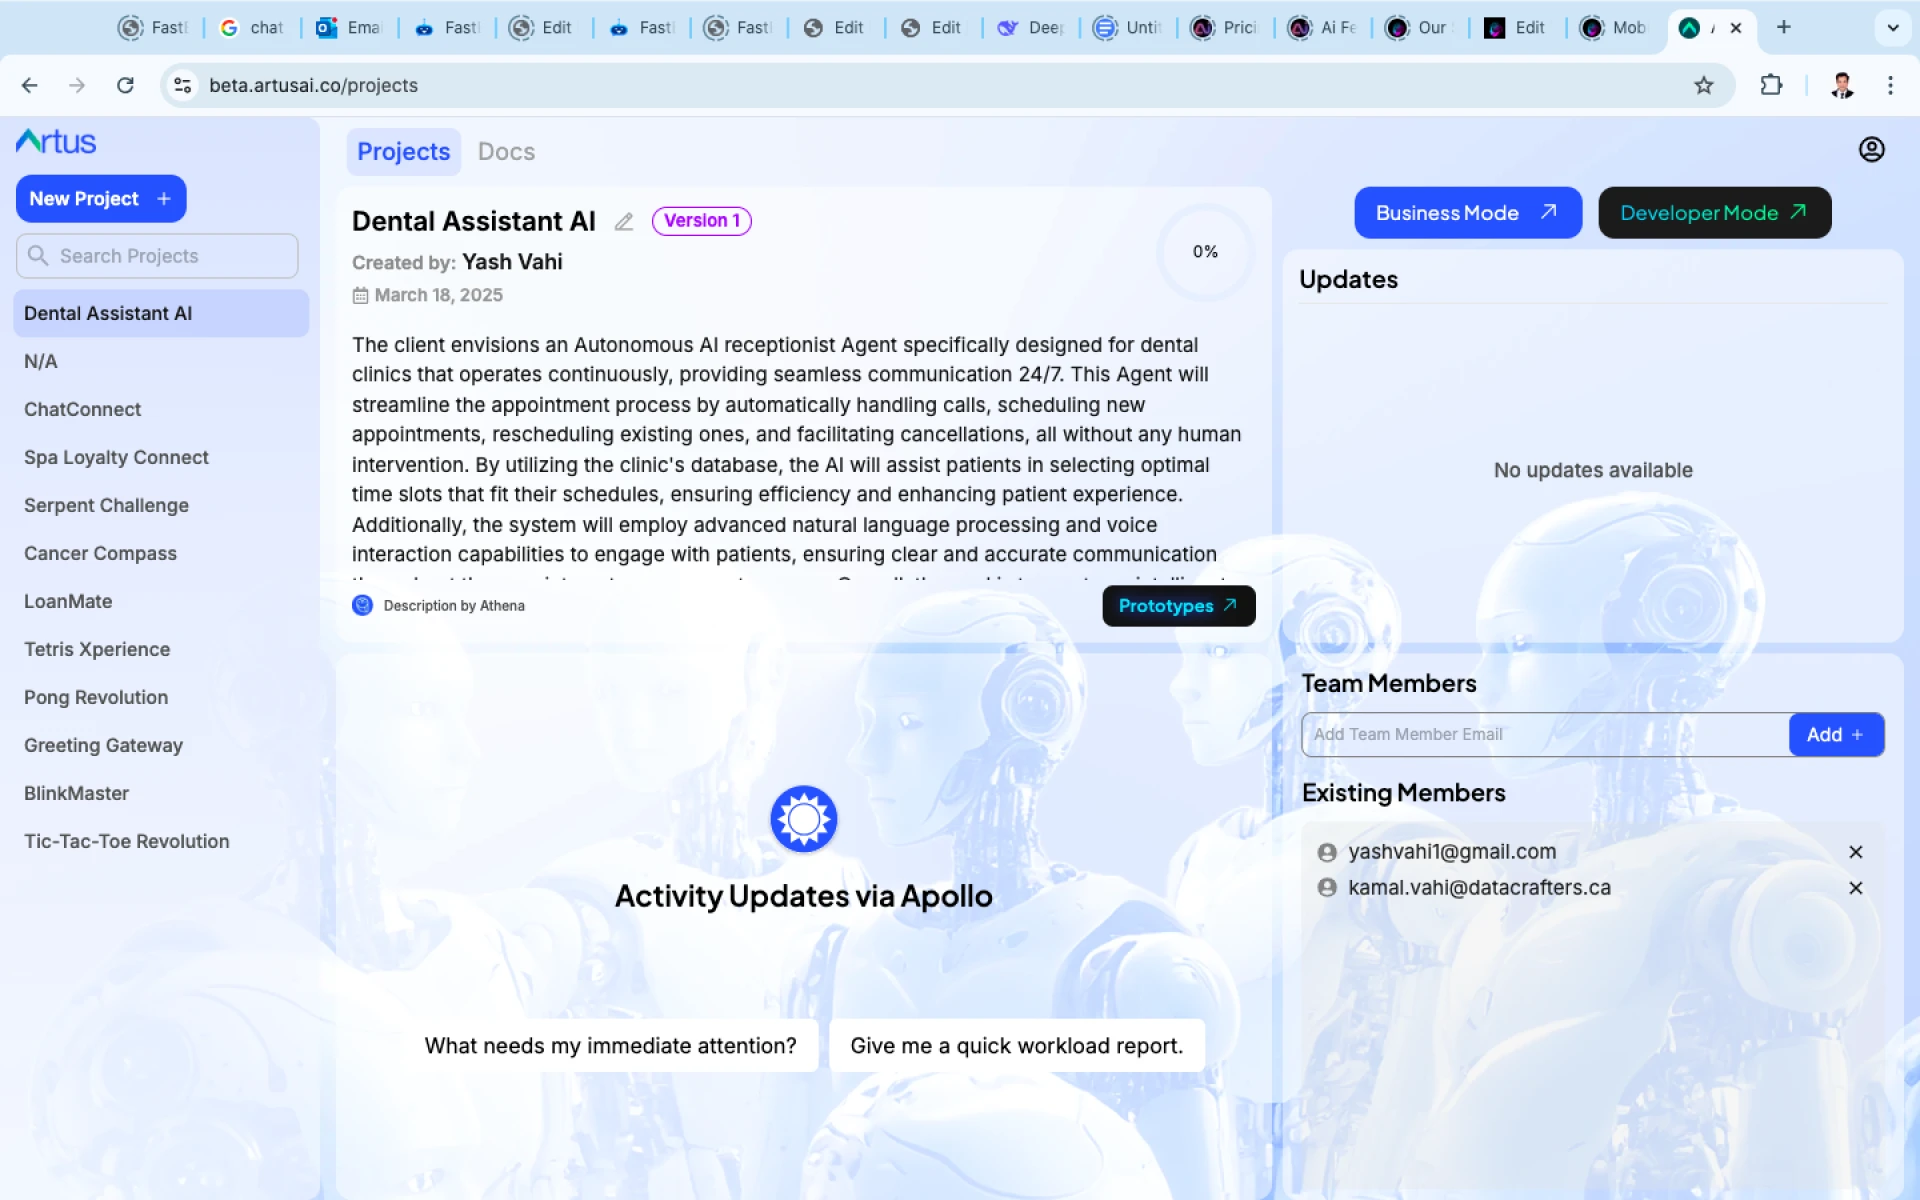Remove yashvahi1@gmail.com with its X icon
The image size is (1920, 1200).
pos(1855,852)
